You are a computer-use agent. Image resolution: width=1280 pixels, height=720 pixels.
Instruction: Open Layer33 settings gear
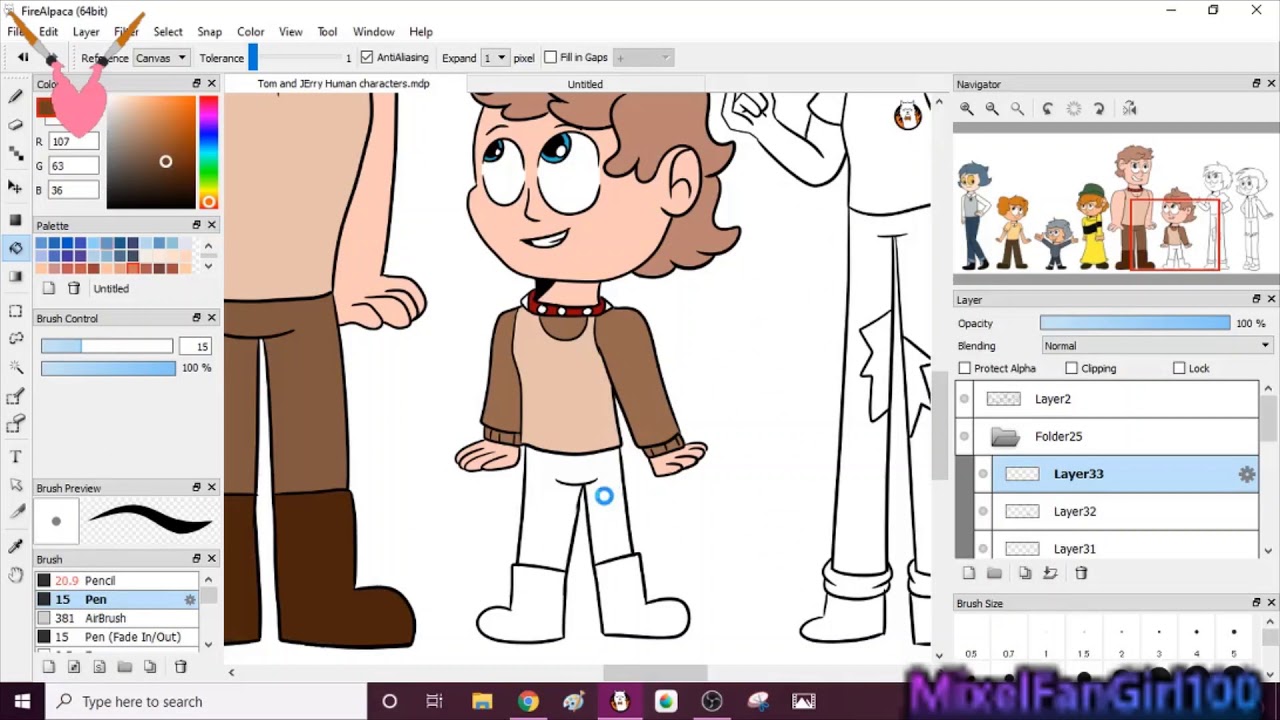click(x=1247, y=475)
